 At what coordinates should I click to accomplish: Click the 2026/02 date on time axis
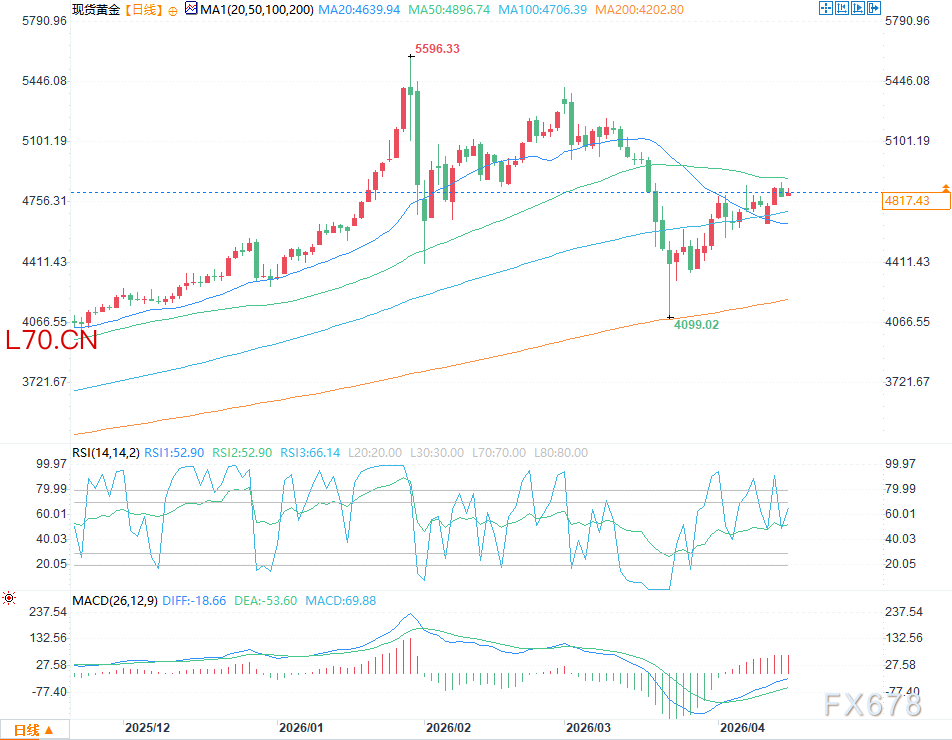[x=441, y=728]
